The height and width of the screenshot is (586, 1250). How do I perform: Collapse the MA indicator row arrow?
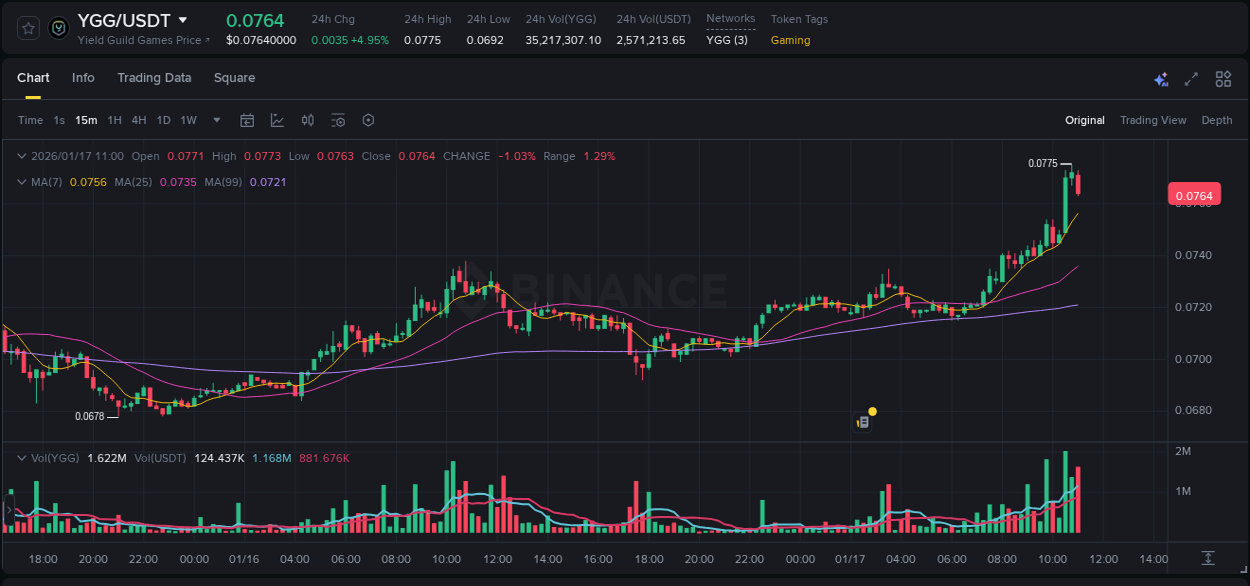pos(21,181)
